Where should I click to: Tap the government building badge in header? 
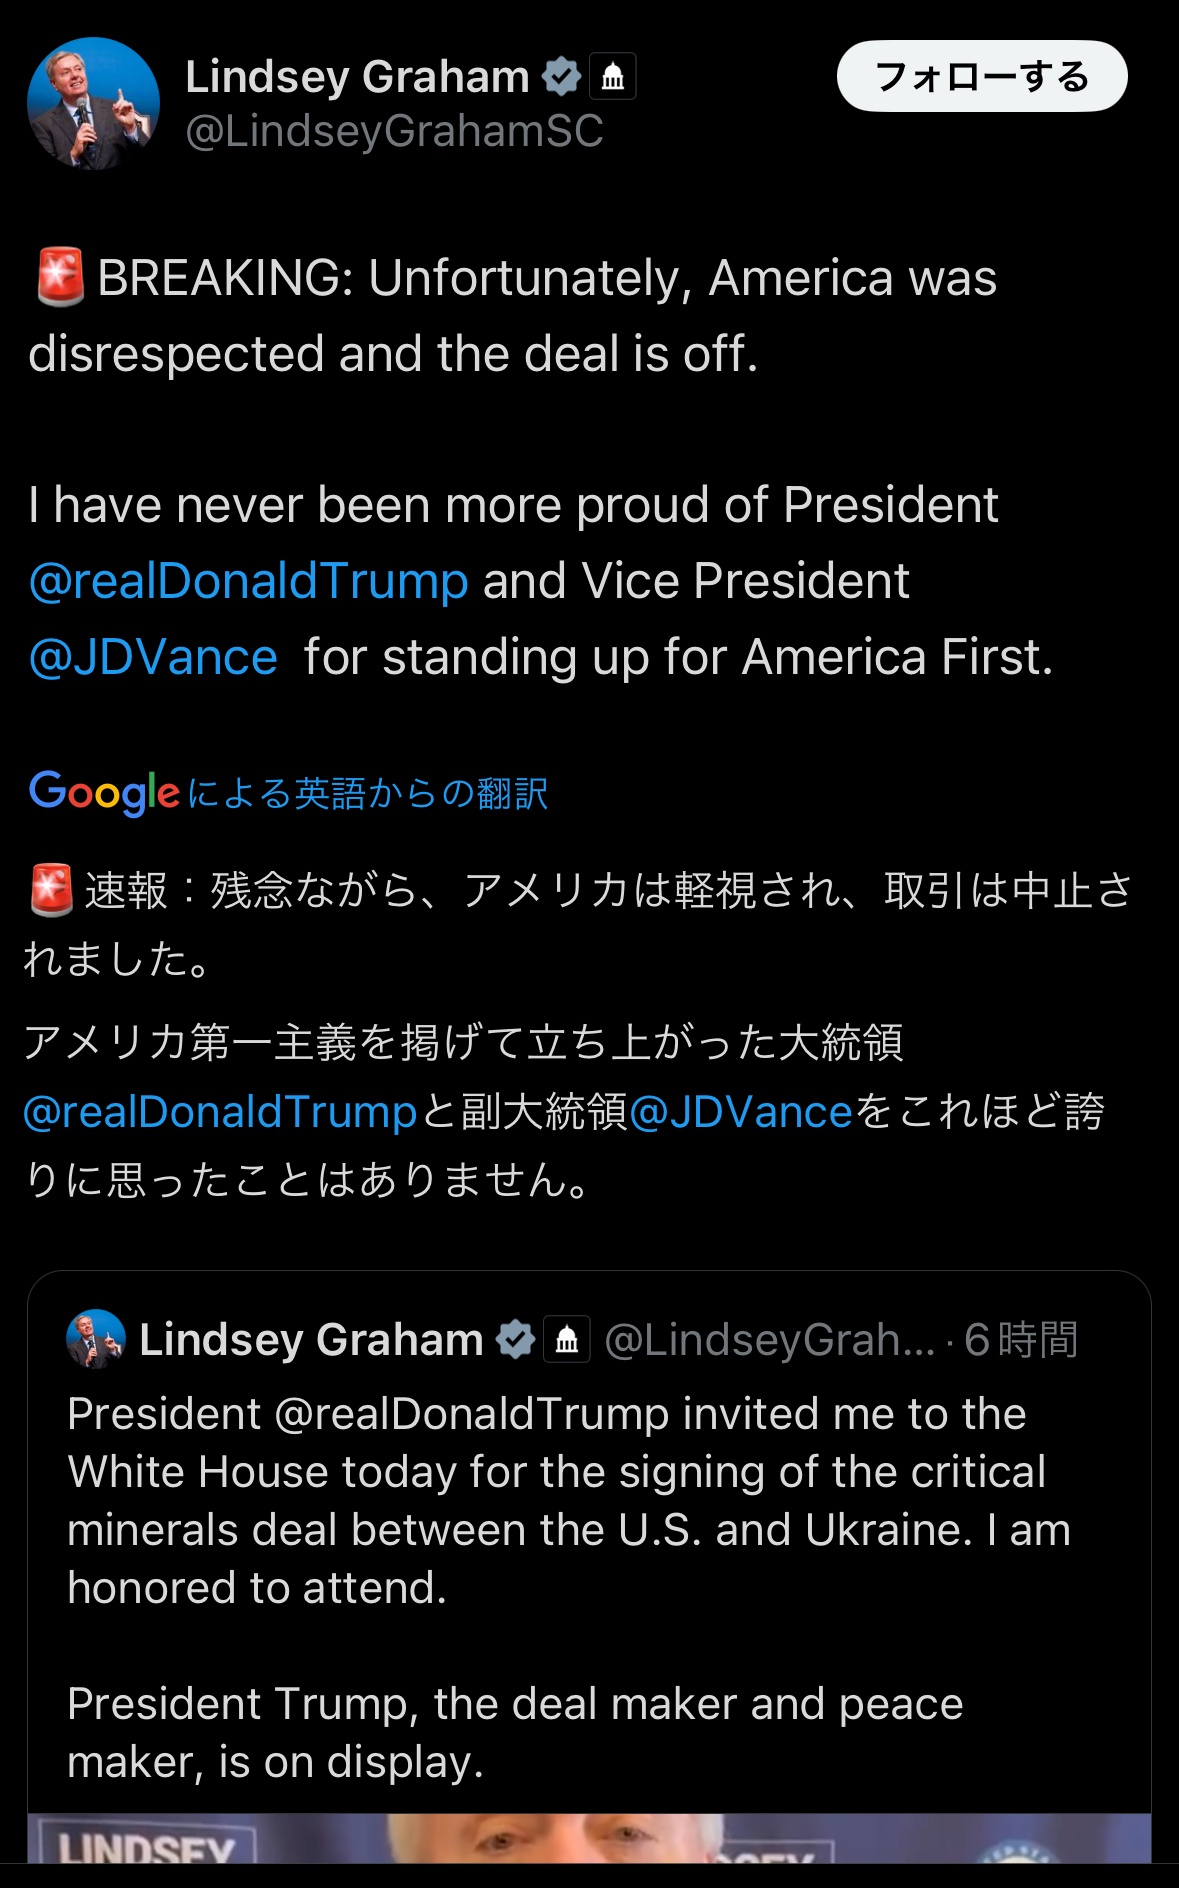(613, 76)
